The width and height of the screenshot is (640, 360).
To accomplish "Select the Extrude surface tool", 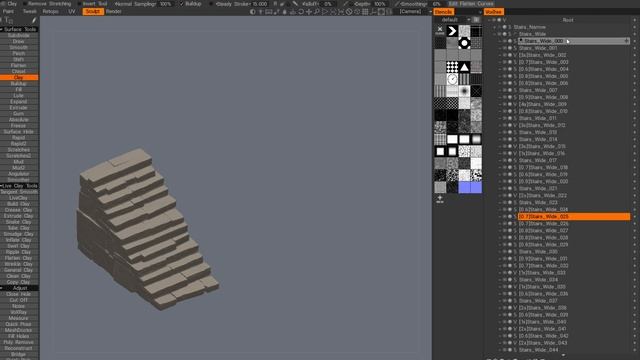I will click(19, 107).
